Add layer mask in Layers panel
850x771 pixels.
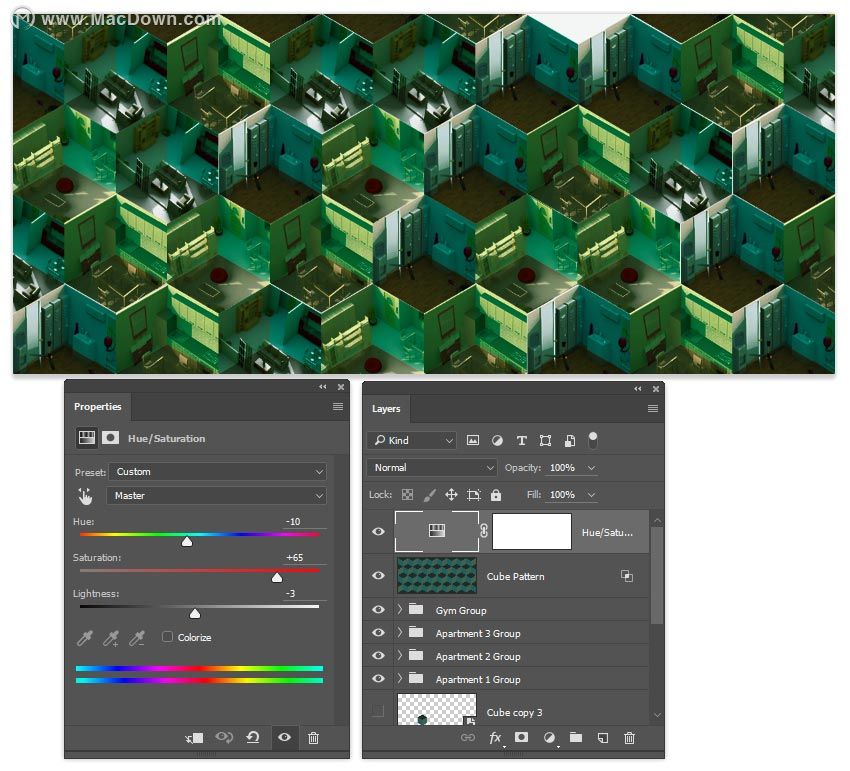(x=521, y=737)
